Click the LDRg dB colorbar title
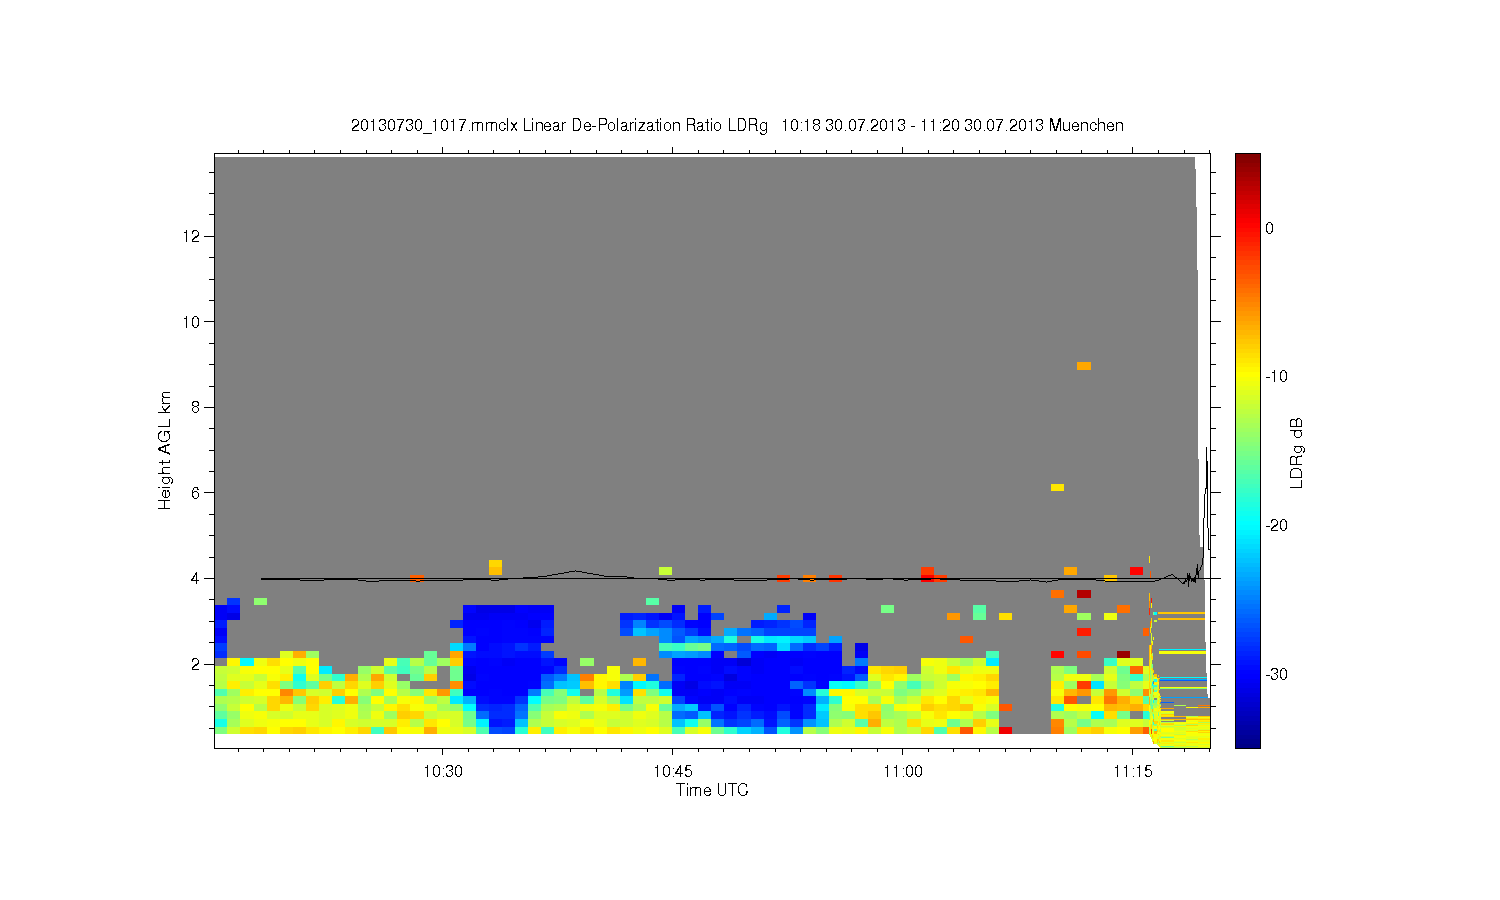This screenshot has height=900, width=1500. click(x=1297, y=452)
